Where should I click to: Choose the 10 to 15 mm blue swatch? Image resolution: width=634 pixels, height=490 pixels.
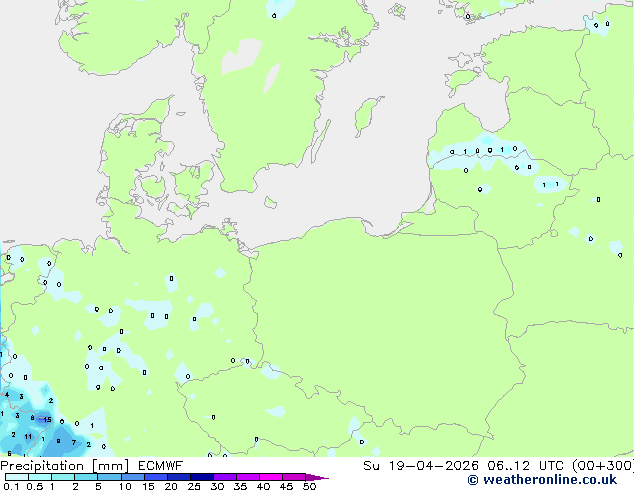click(133, 477)
